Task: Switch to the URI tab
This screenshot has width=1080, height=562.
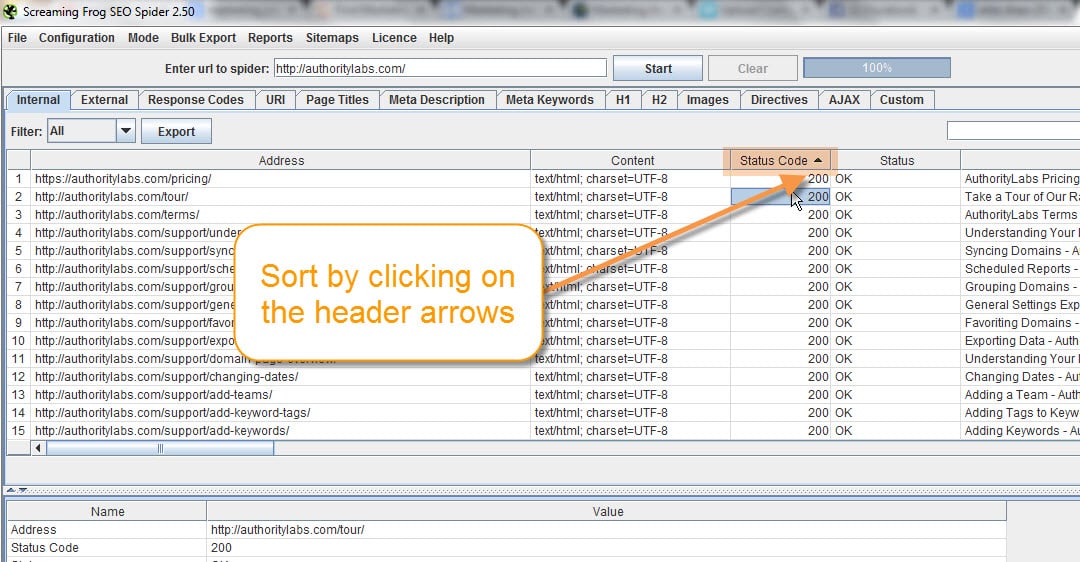Action: [x=276, y=100]
